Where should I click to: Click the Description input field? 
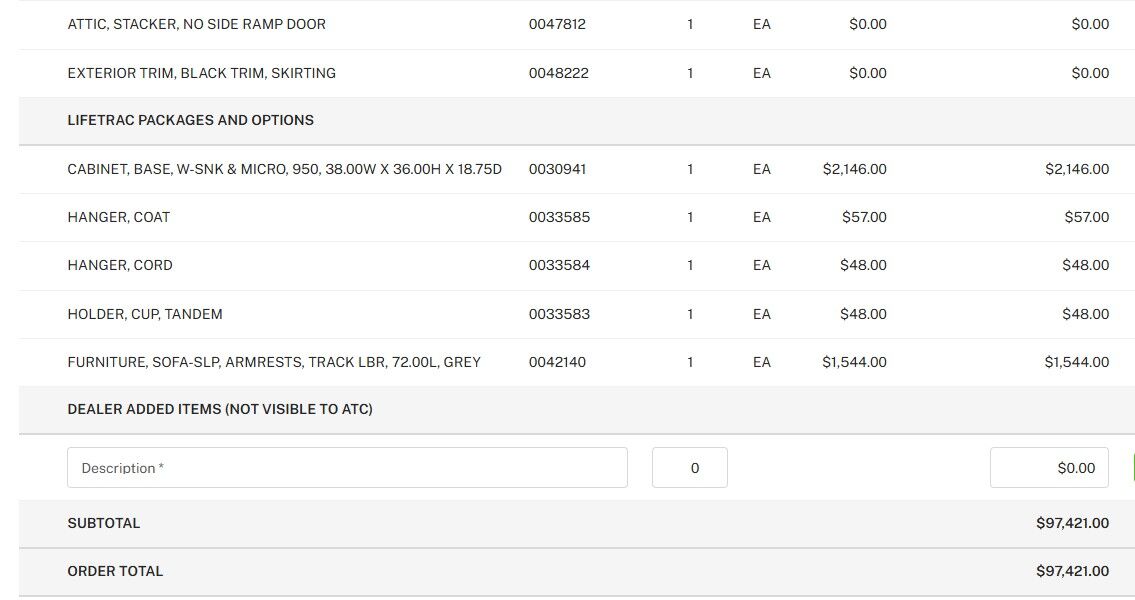point(346,468)
